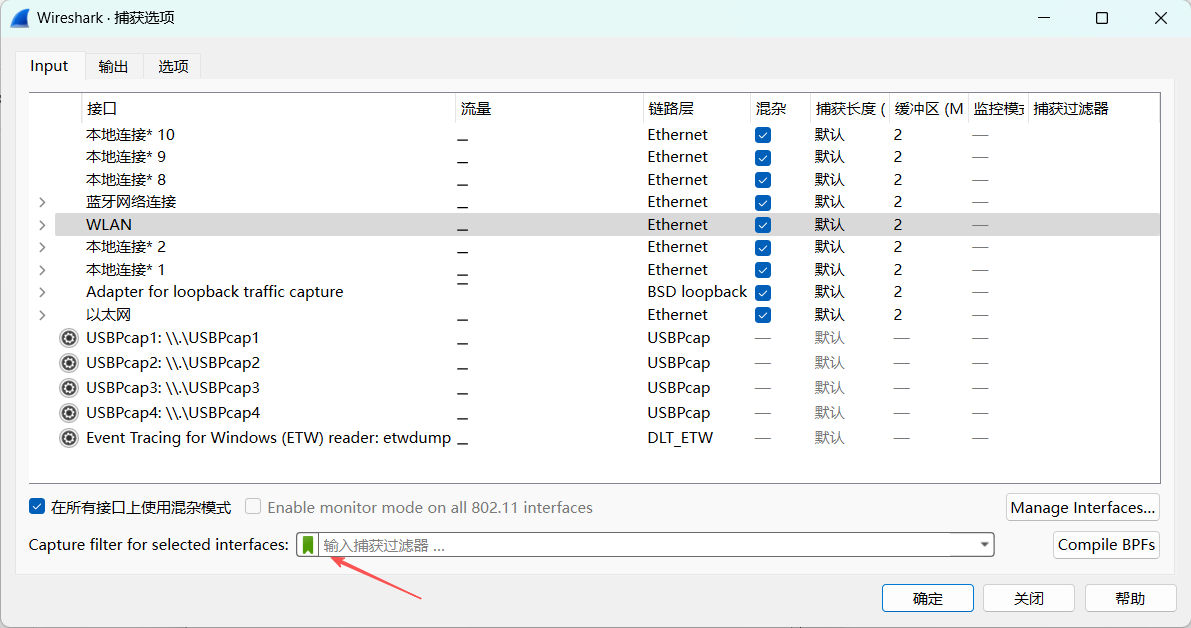Sort by the 链路层 column header
The image size is (1191, 628).
click(x=696, y=109)
